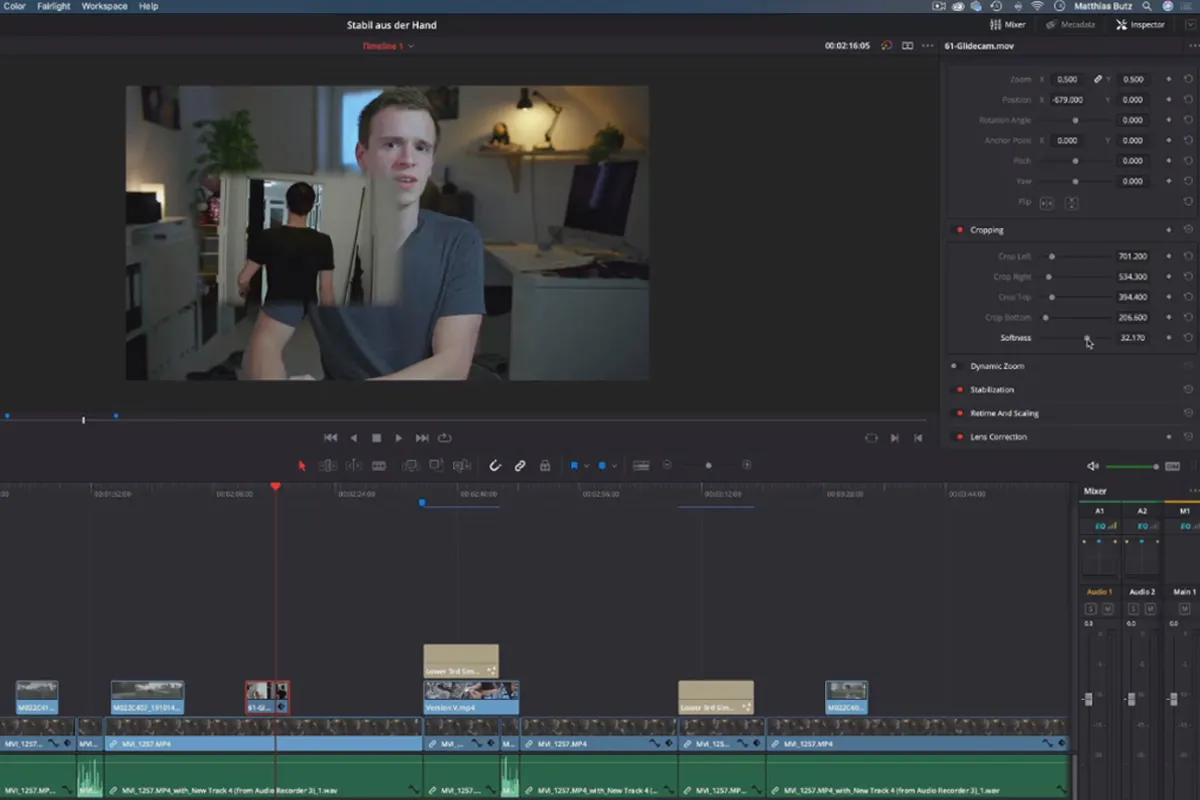
Task: Open the Color menu
Action: pyautogui.click(x=15, y=6)
